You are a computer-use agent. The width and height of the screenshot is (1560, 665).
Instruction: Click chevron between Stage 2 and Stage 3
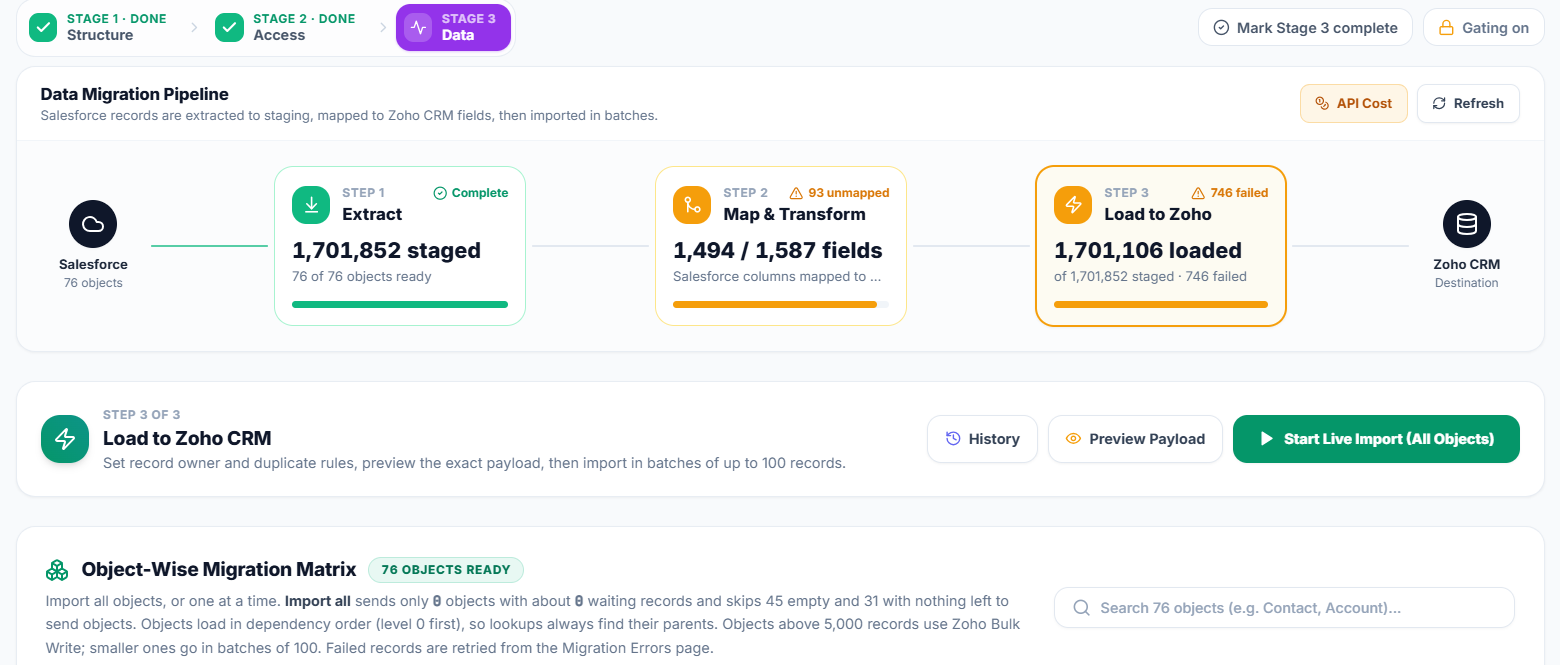(x=382, y=28)
